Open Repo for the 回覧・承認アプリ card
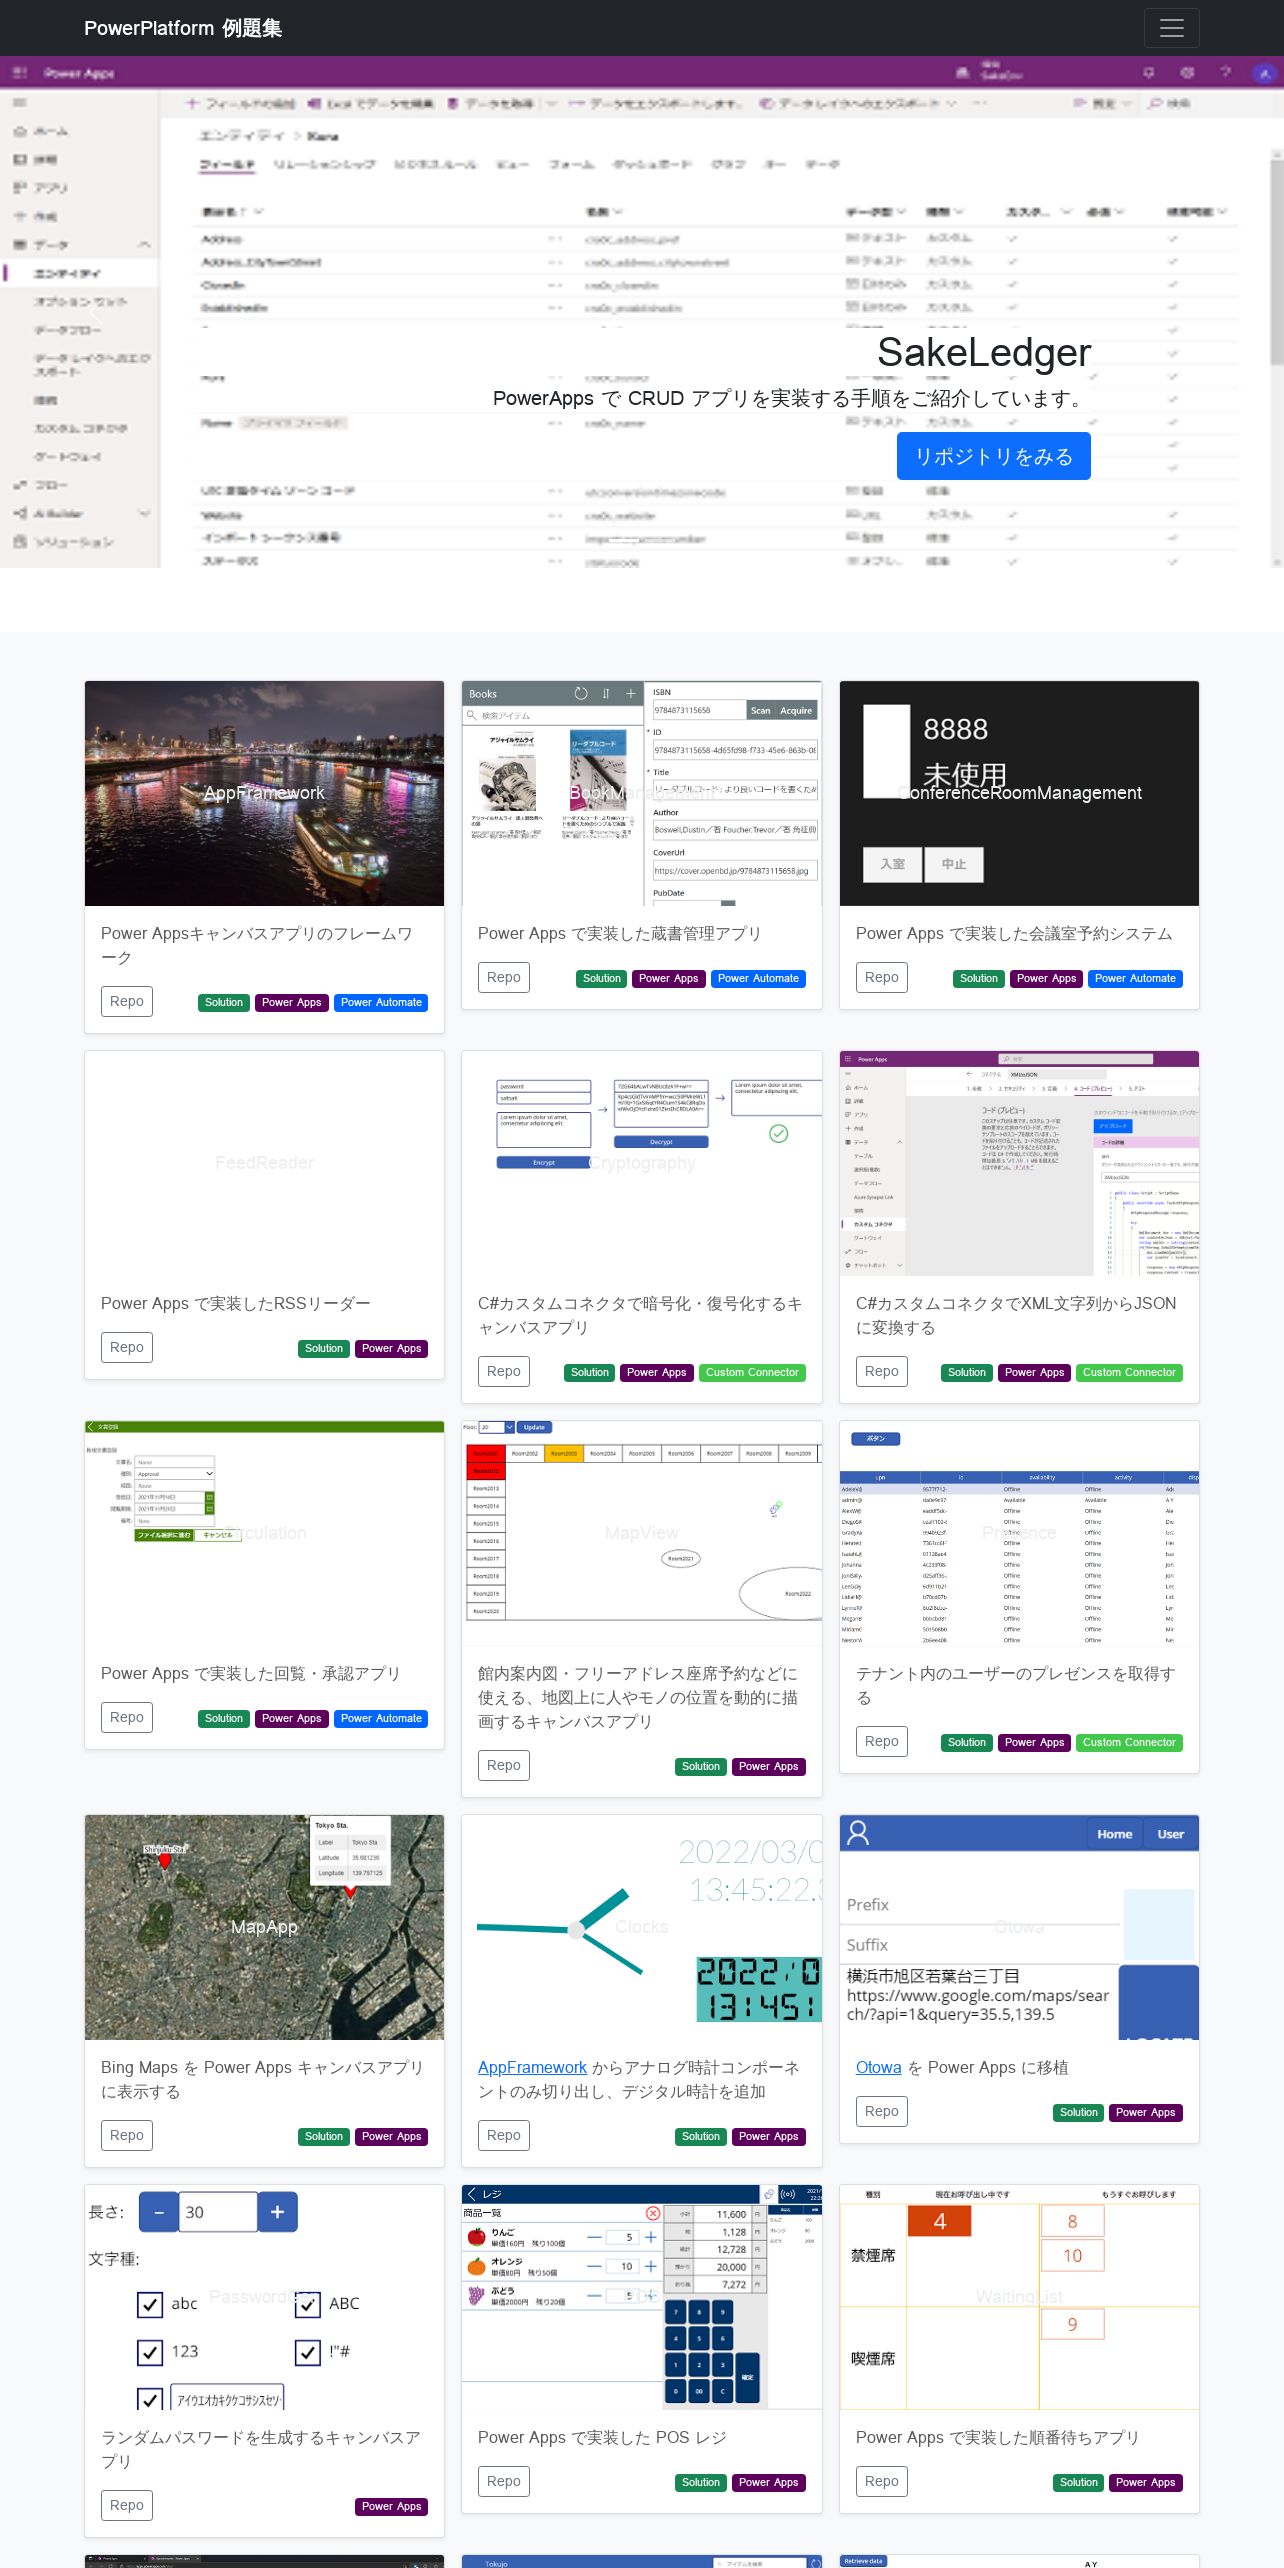1284x2568 pixels. pyautogui.click(x=127, y=1717)
